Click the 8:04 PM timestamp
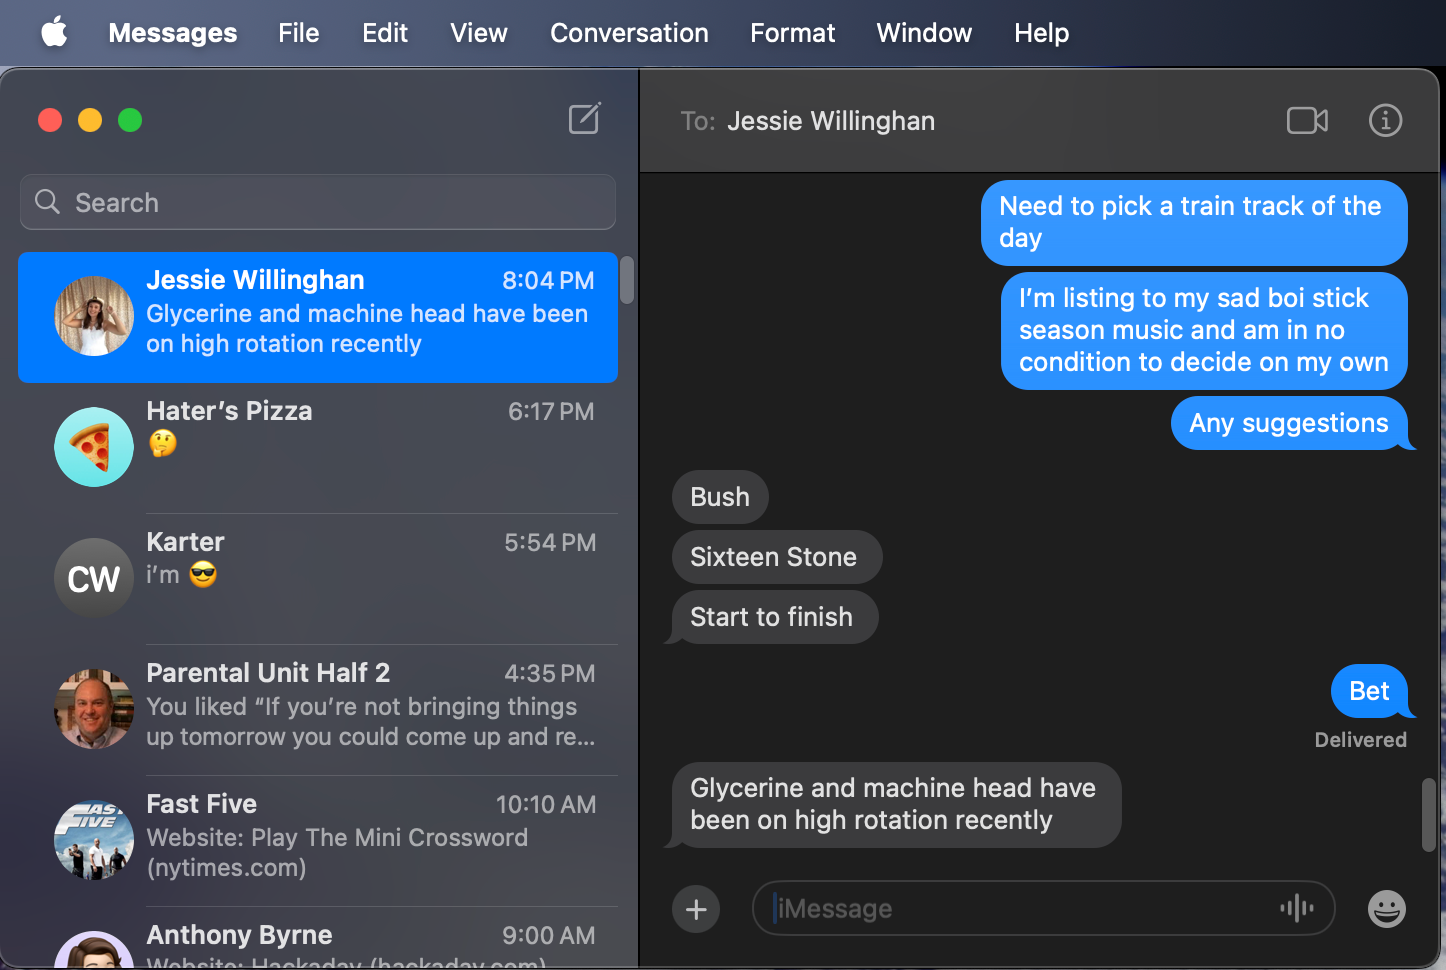This screenshot has width=1446, height=970. point(548,281)
